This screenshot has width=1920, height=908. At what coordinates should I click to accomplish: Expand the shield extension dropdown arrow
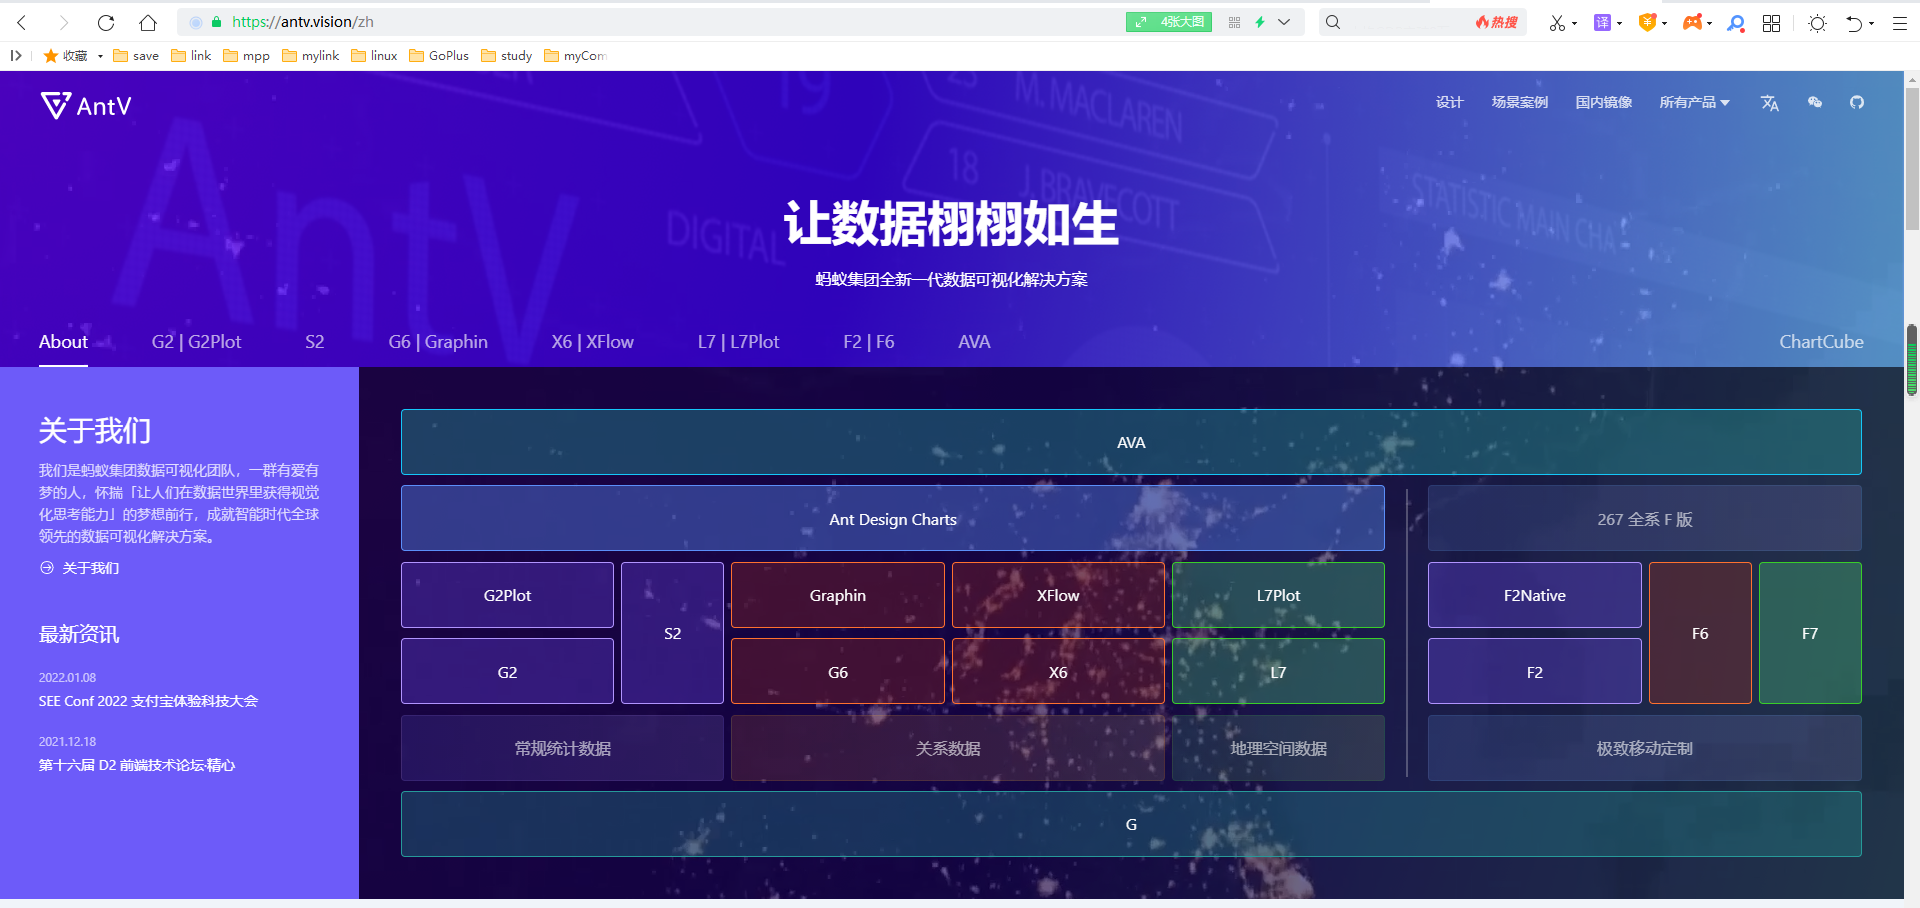click(x=1664, y=24)
